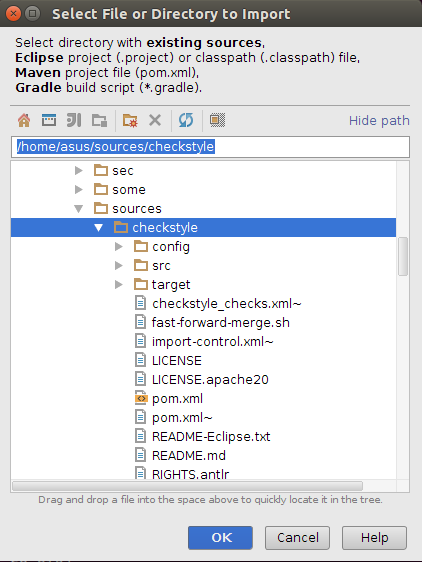Select the checkstyle_checks.xml~ file

tap(226, 304)
